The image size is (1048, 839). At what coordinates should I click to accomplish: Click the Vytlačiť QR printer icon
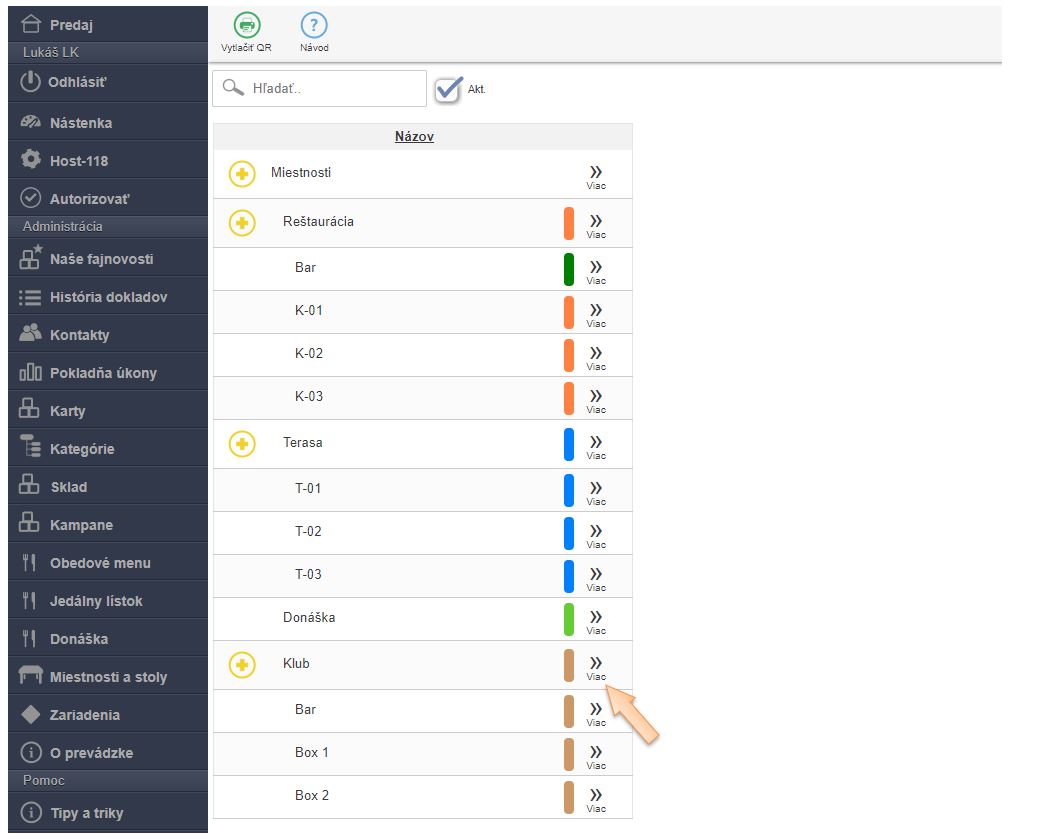[245, 26]
